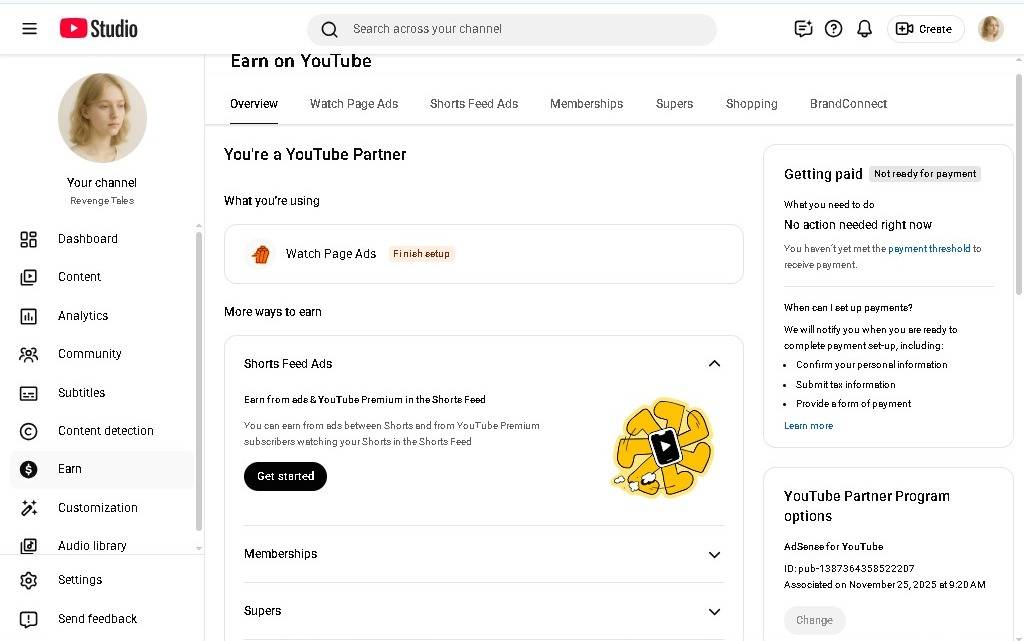
Task: Open the Send feedback icon
Action: tap(29, 619)
